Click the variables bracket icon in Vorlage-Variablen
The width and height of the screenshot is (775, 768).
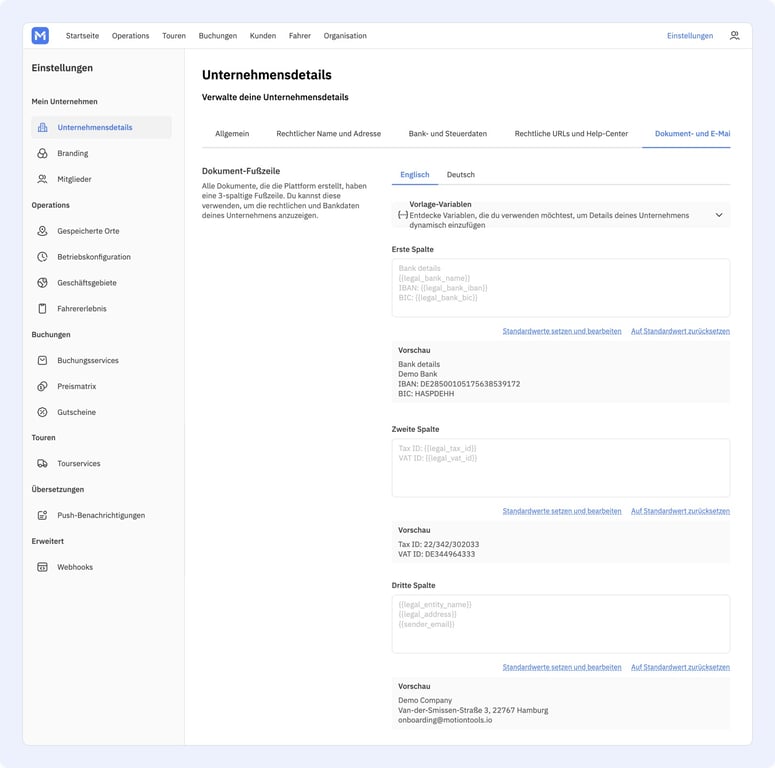(x=403, y=215)
